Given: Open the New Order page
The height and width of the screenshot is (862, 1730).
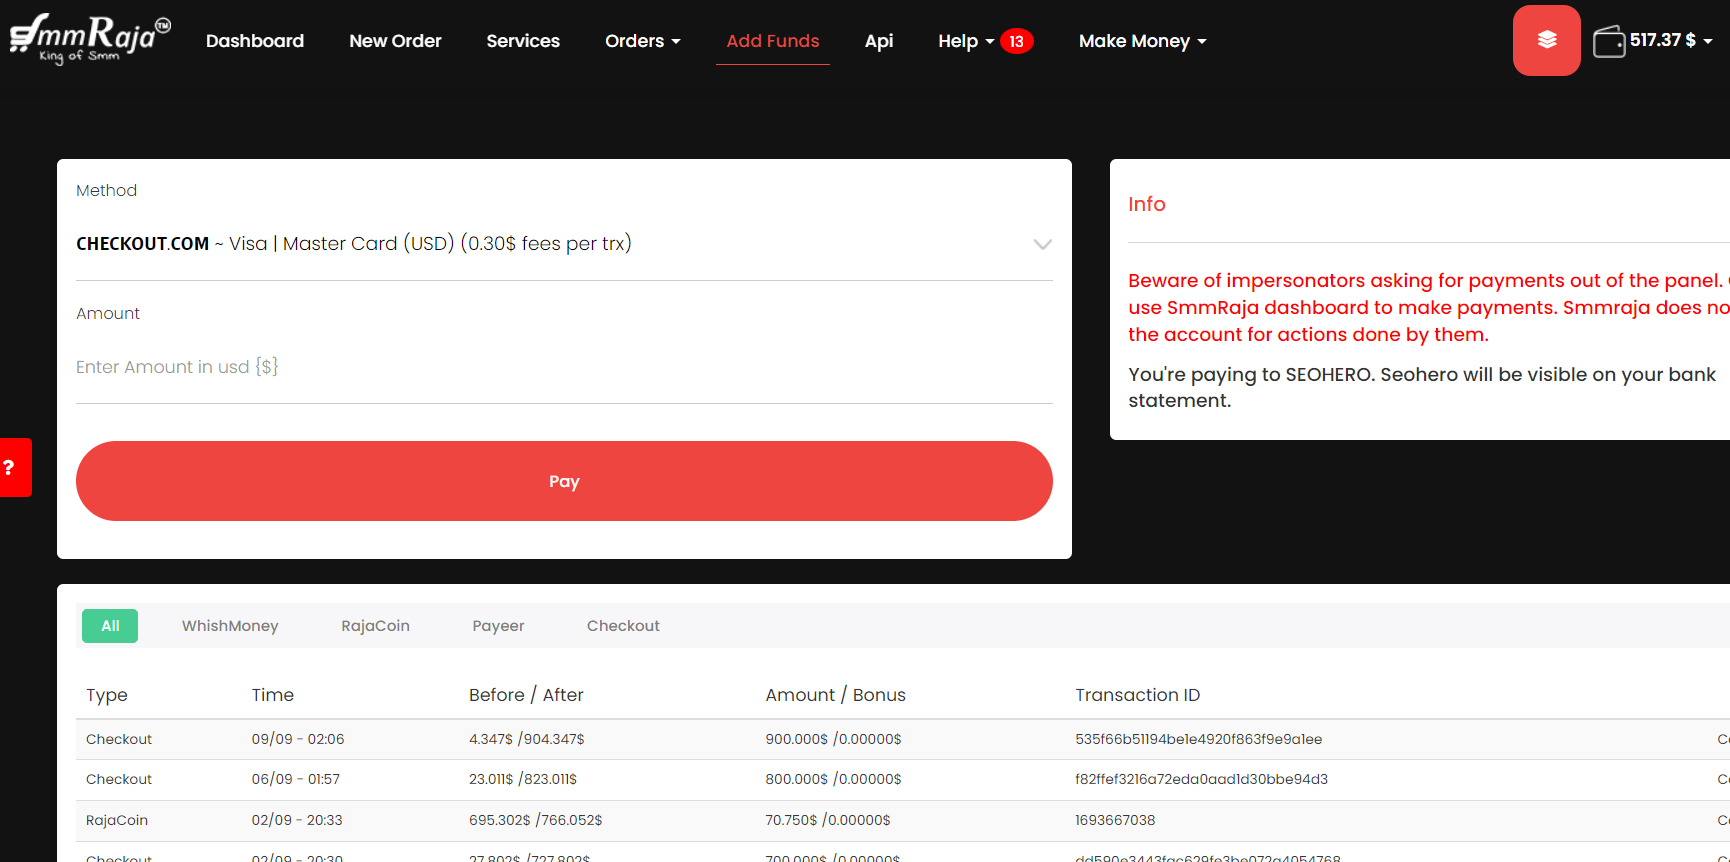Looking at the screenshot, I should coord(395,41).
